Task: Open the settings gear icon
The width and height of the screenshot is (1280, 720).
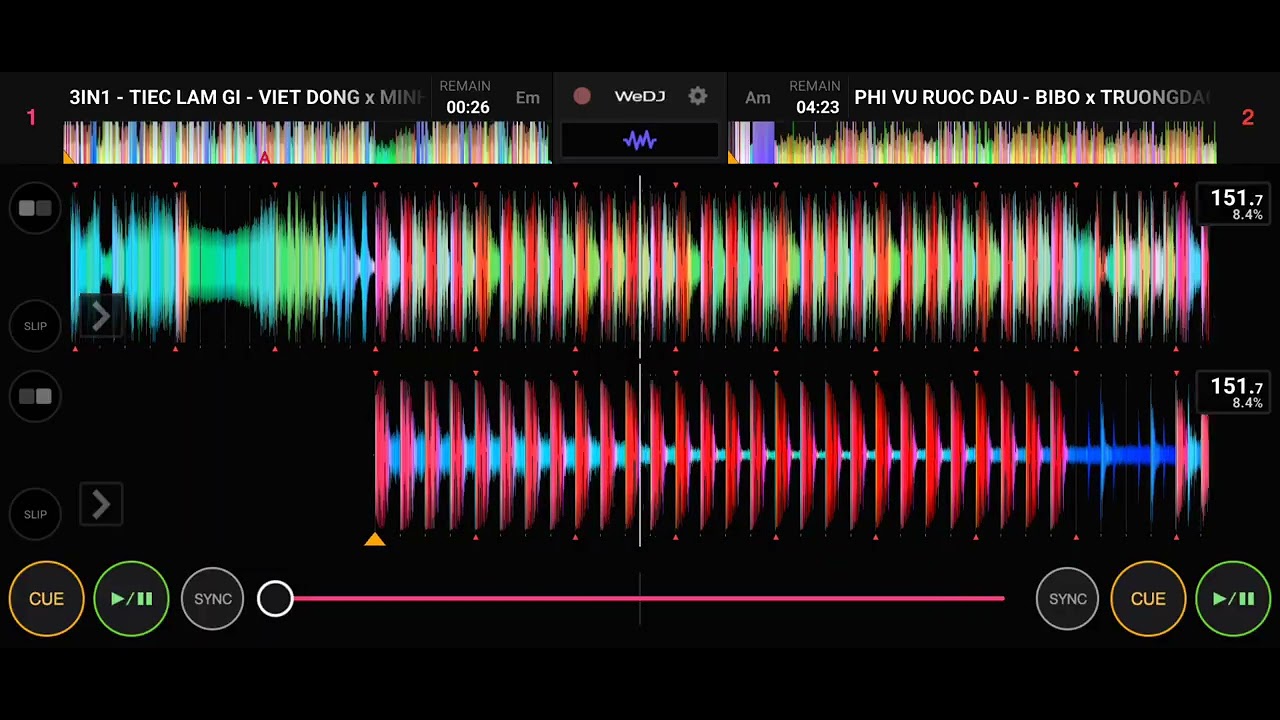Action: click(x=698, y=97)
